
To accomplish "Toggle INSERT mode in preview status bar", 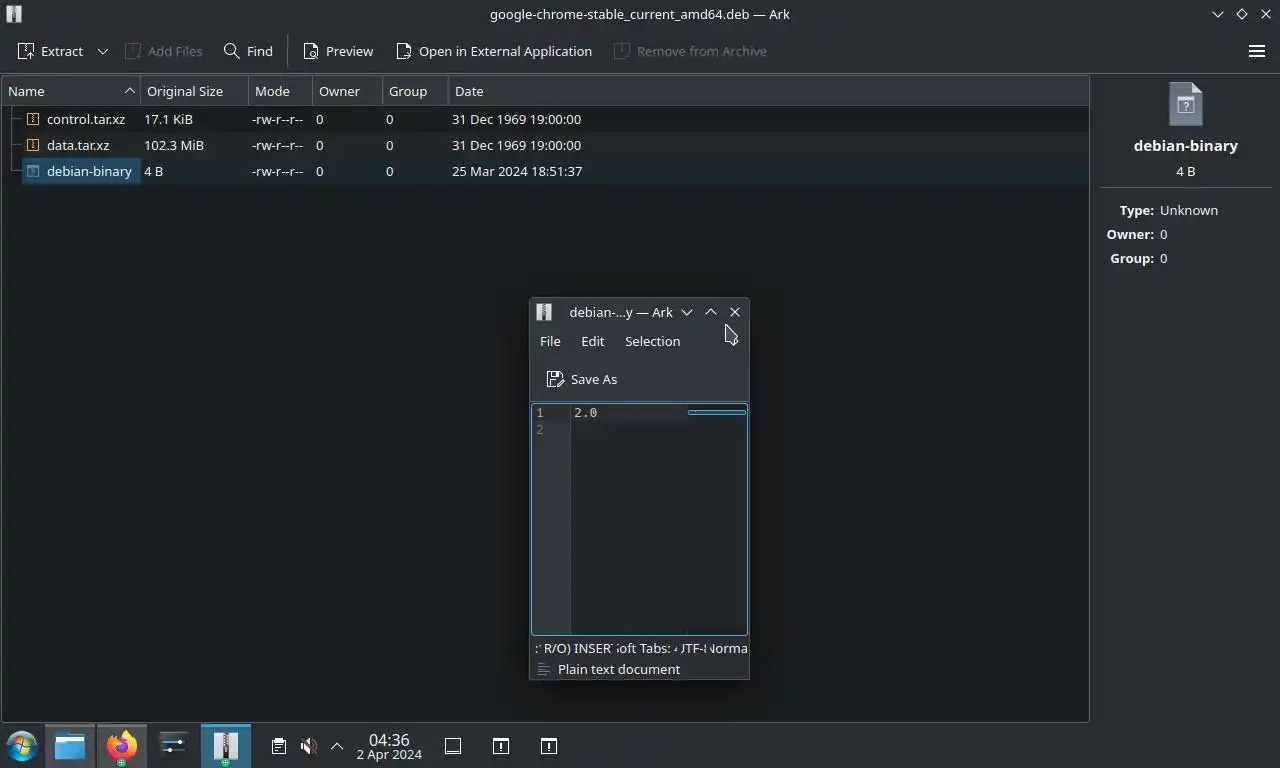I will click(593, 648).
